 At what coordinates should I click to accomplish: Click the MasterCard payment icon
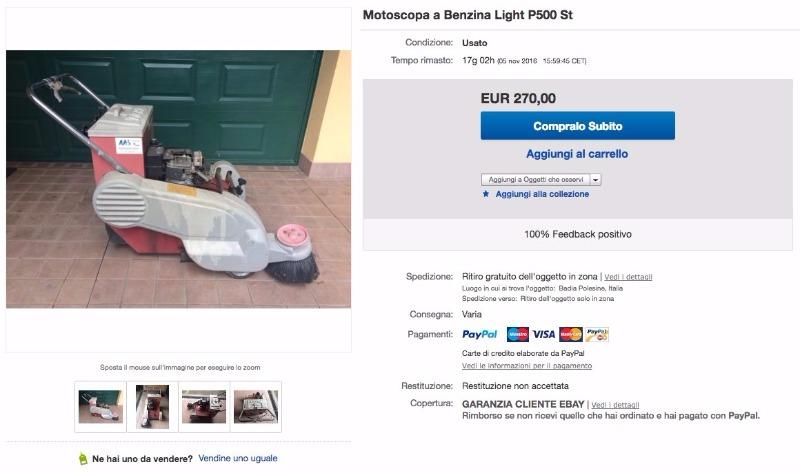pyautogui.click(x=571, y=334)
